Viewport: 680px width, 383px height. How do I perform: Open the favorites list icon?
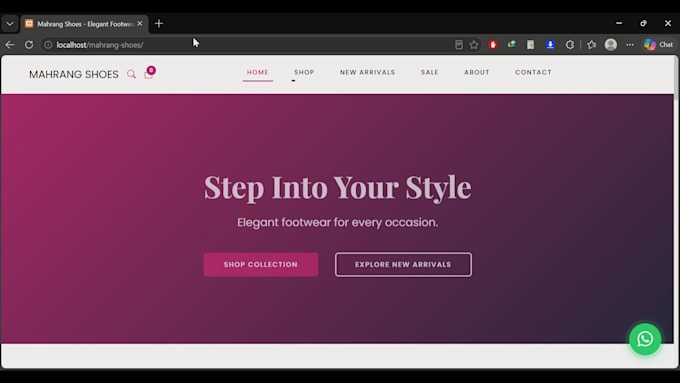[x=592, y=45]
